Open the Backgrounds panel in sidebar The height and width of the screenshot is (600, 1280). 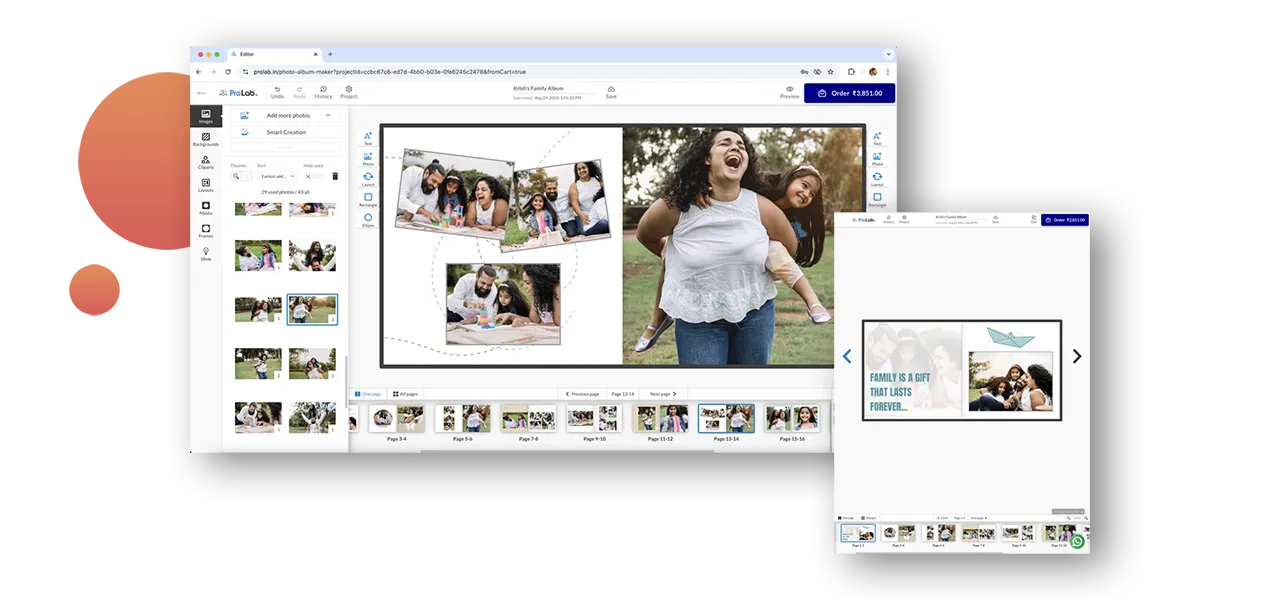point(205,139)
